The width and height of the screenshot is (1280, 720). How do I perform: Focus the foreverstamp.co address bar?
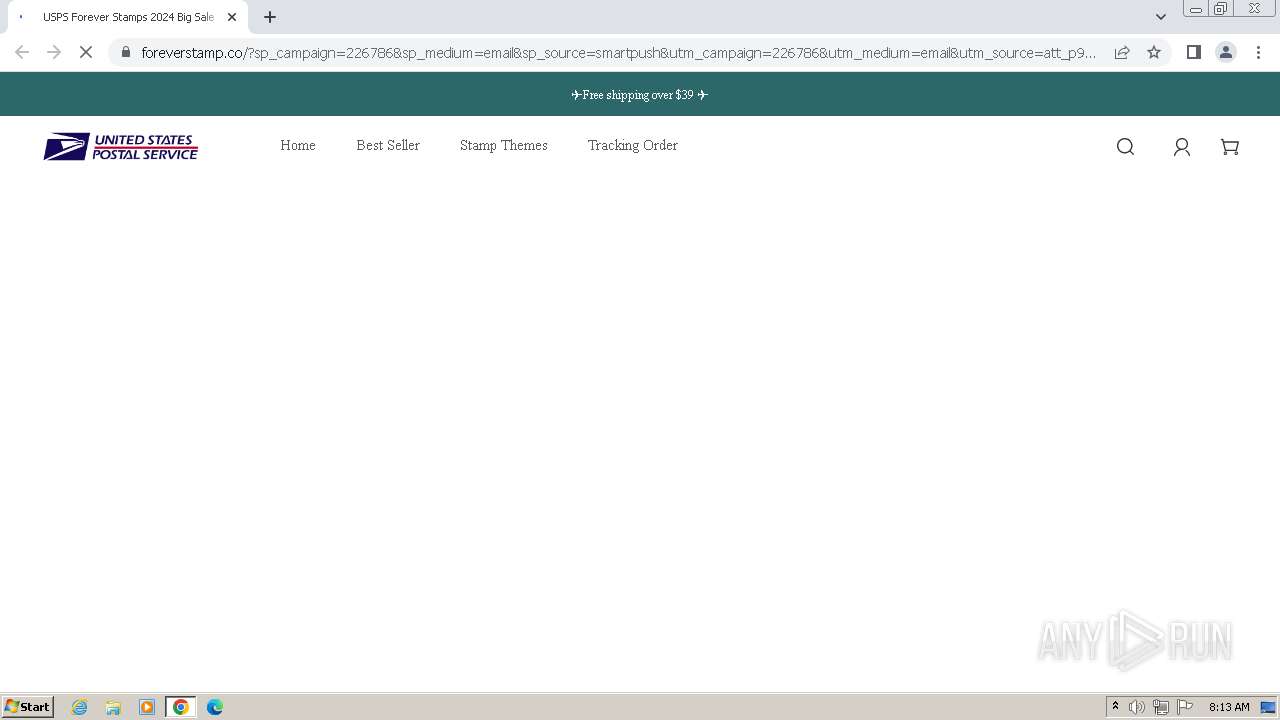[x=618, y=52]
